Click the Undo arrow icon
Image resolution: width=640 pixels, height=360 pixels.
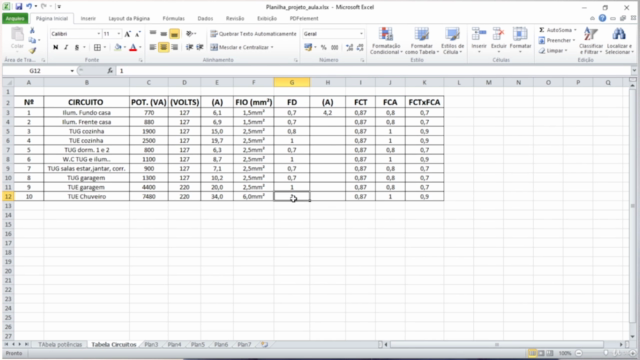(x=29, y=7)
